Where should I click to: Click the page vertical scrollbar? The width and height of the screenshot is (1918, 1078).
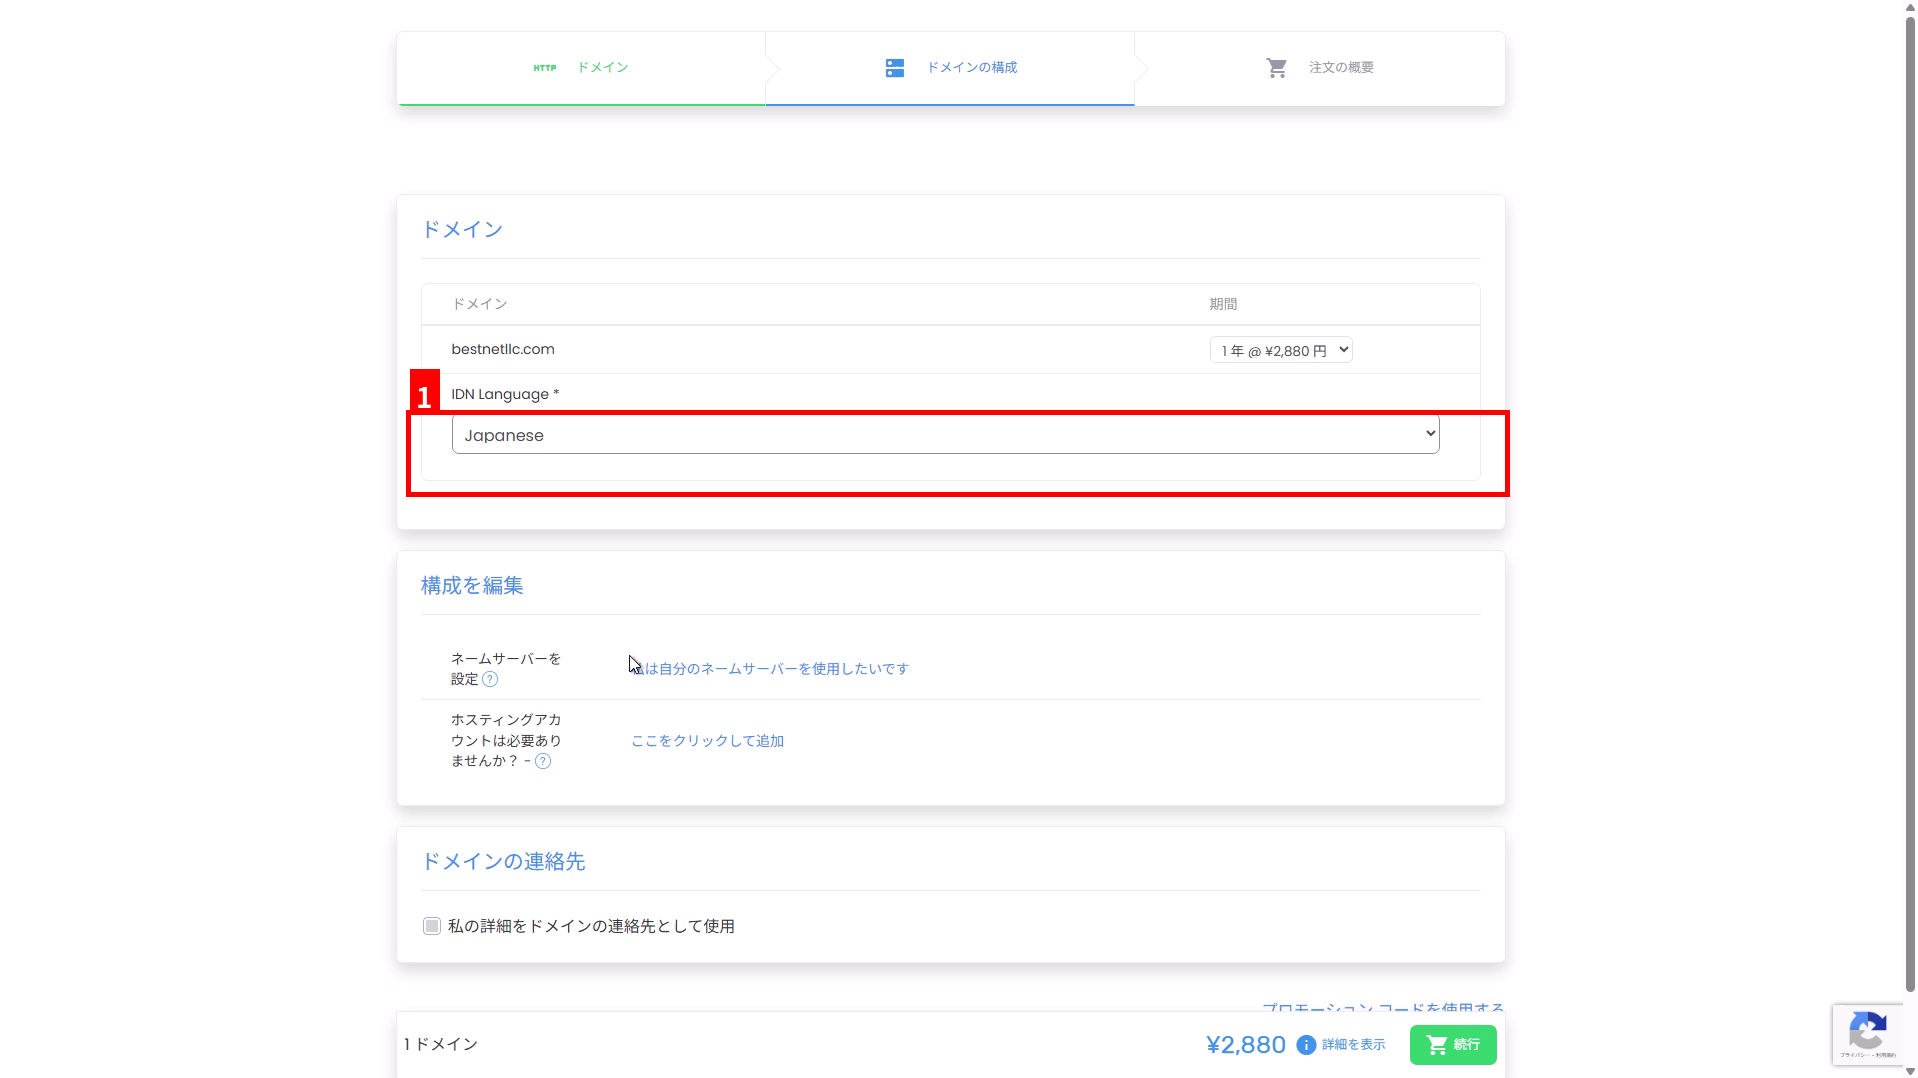coord(1909,500)
